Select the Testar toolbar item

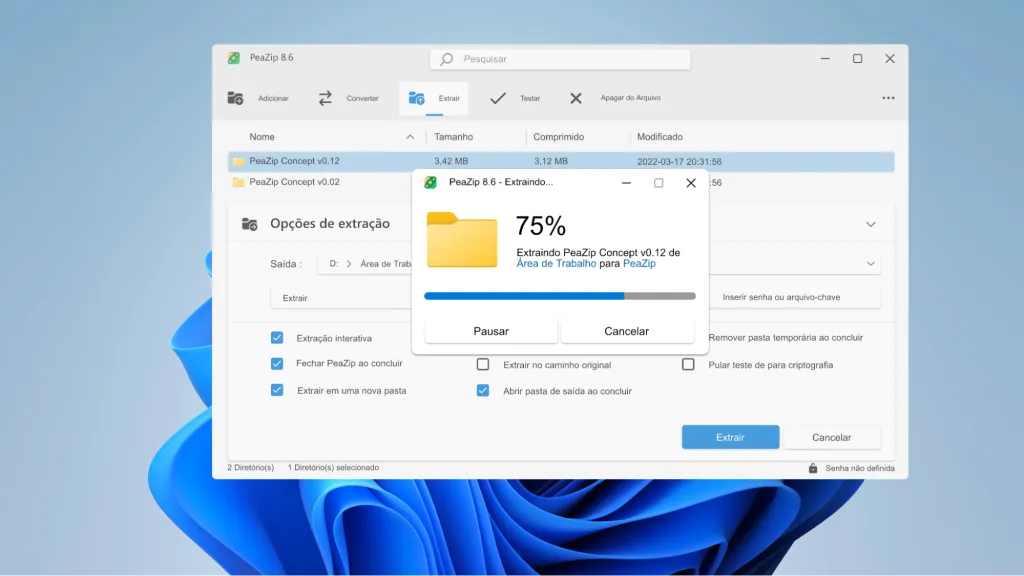pos(516,98)
